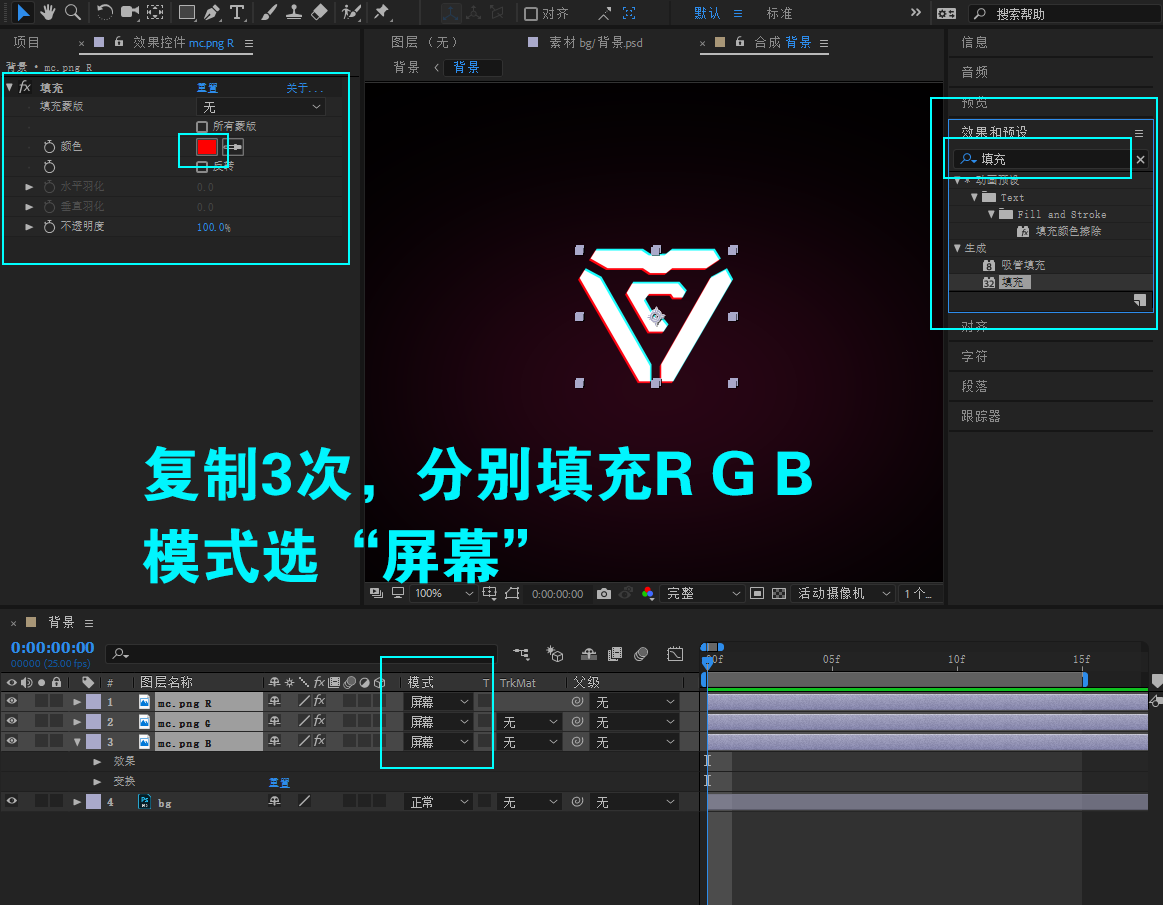Open the blend mode dropdown for mc.png R
Image resolution: width=1163 pixels, height=905 pixels.
[x=437, y=701]
